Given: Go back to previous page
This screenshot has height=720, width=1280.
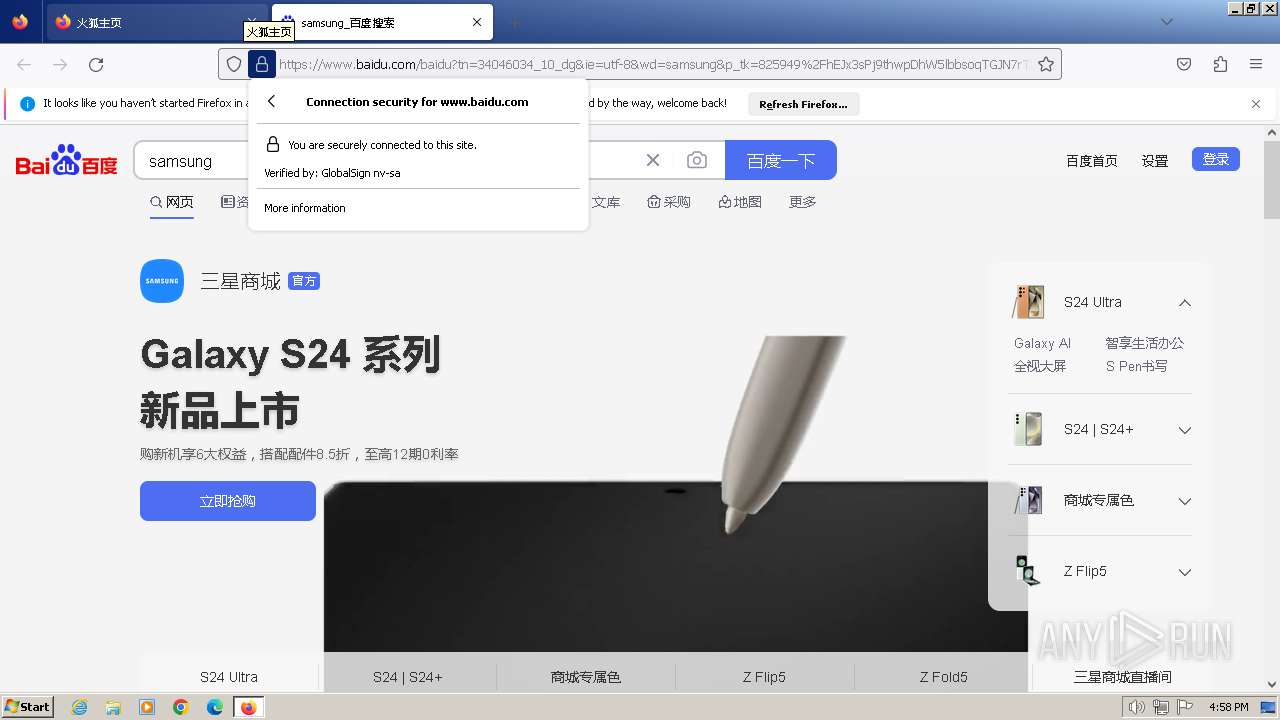Looking at the screenshot, I should 24,64.
